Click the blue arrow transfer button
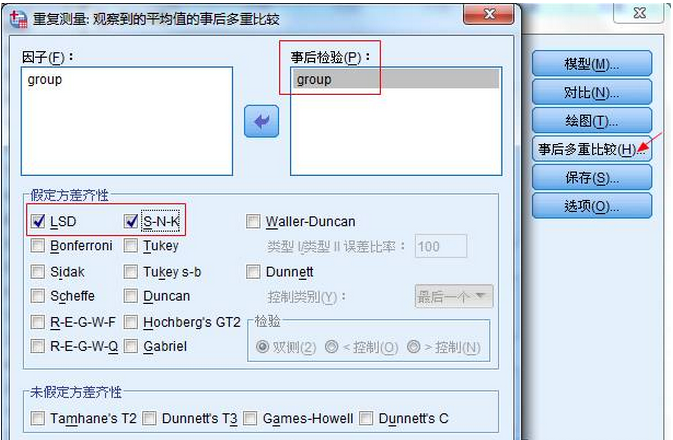 click(261, 122)
